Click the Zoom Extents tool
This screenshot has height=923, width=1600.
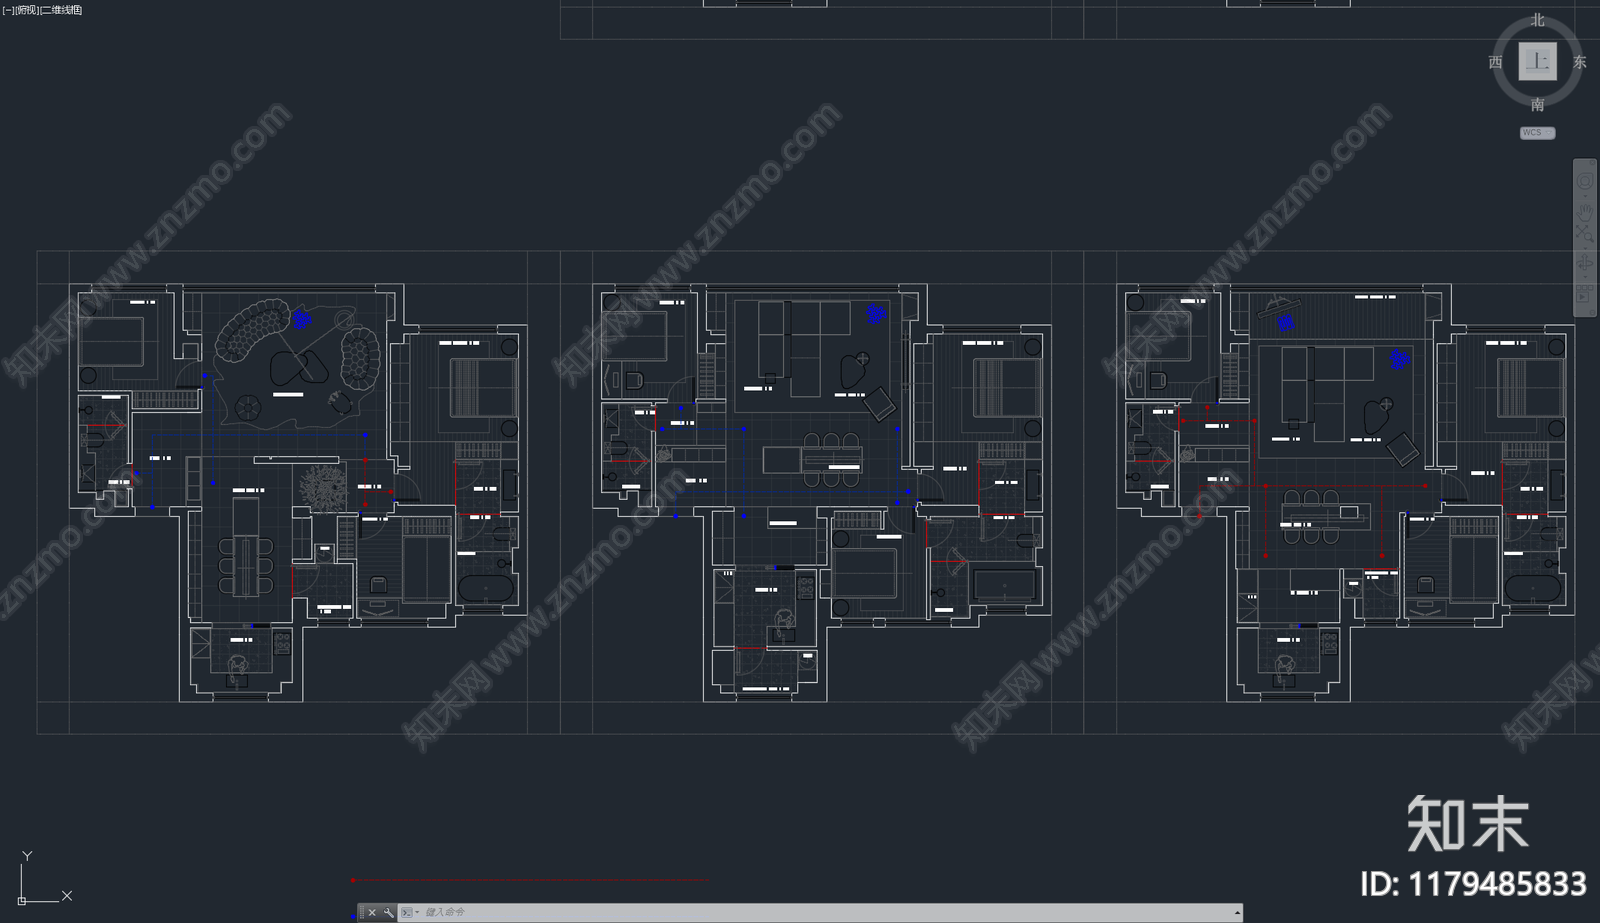tap(1585, 233)
